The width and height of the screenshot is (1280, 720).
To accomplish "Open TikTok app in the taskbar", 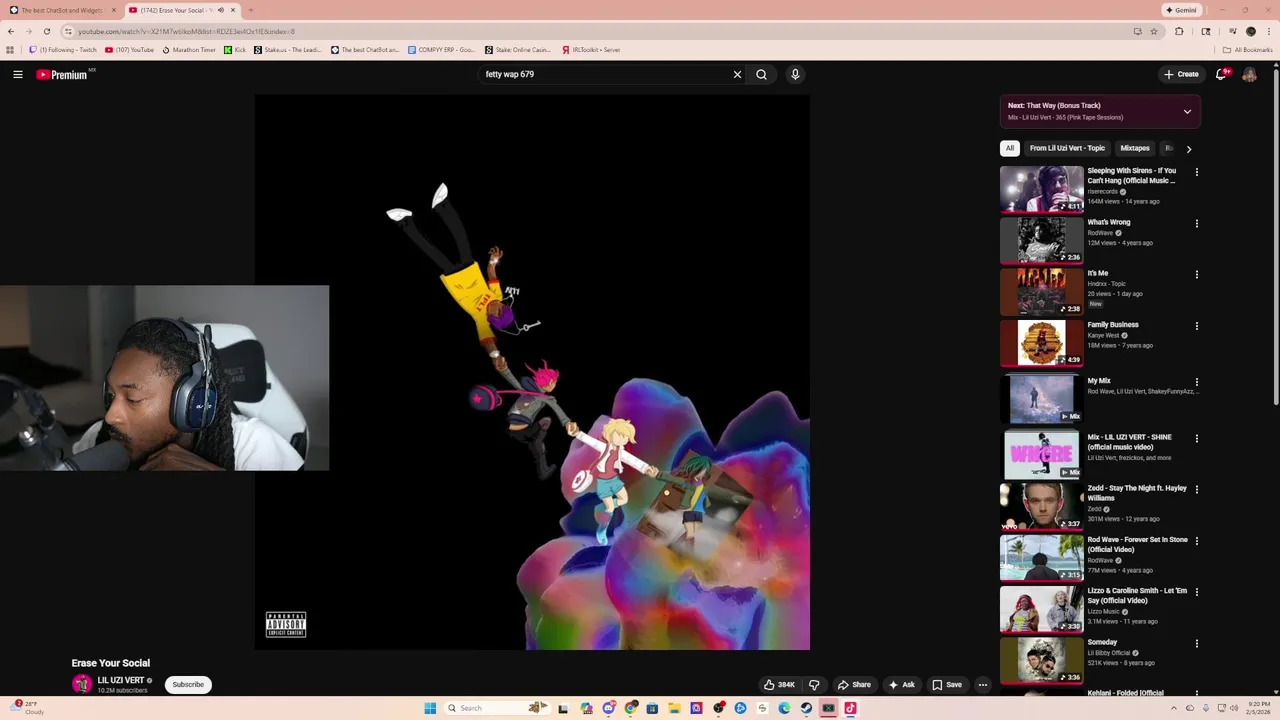I will point(850,708).
